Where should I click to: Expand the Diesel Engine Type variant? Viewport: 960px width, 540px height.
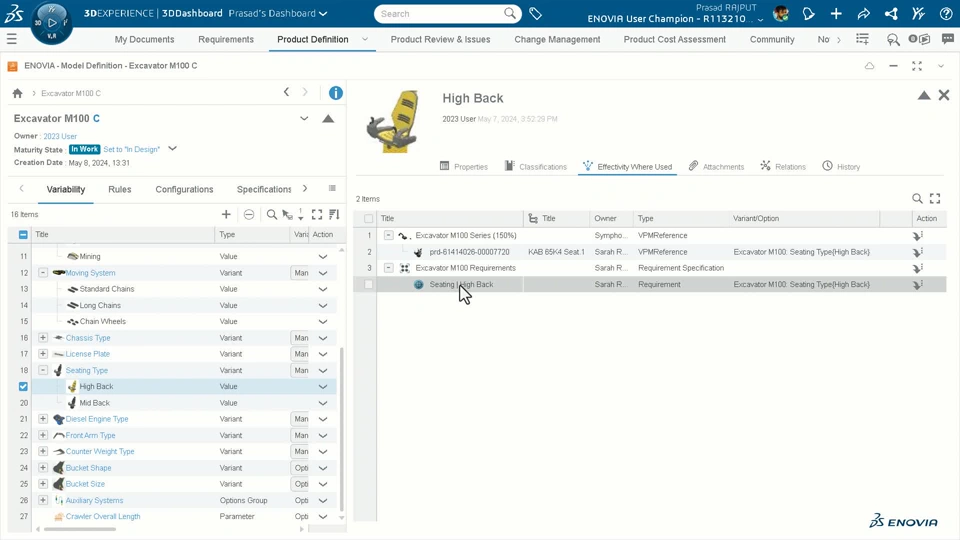pos(43,419)
